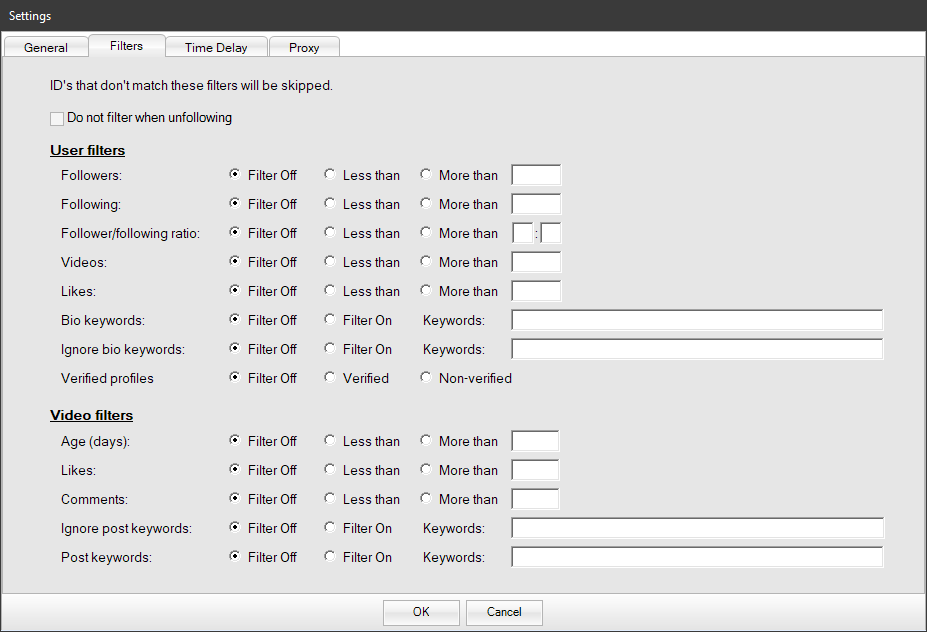Enable 'Do not filter when unfollowing' checkbox
Screen dimensions: 927x632
click(57, 118)
